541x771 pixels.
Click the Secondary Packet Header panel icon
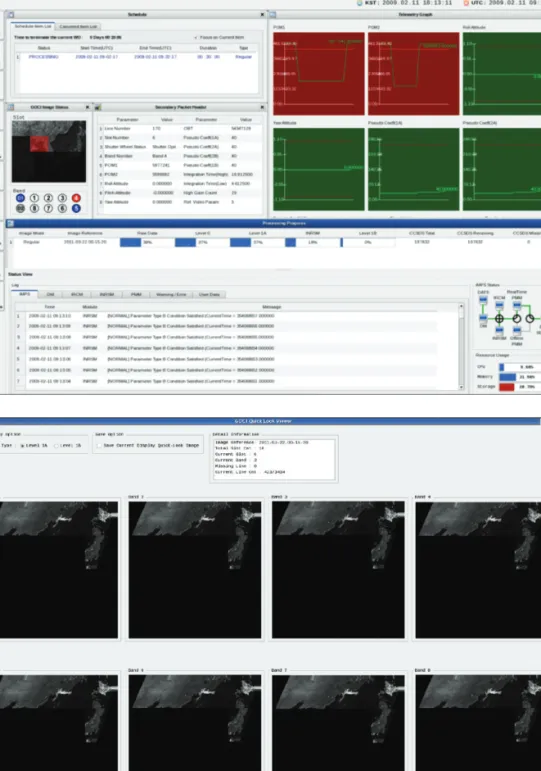click(98, 107)
